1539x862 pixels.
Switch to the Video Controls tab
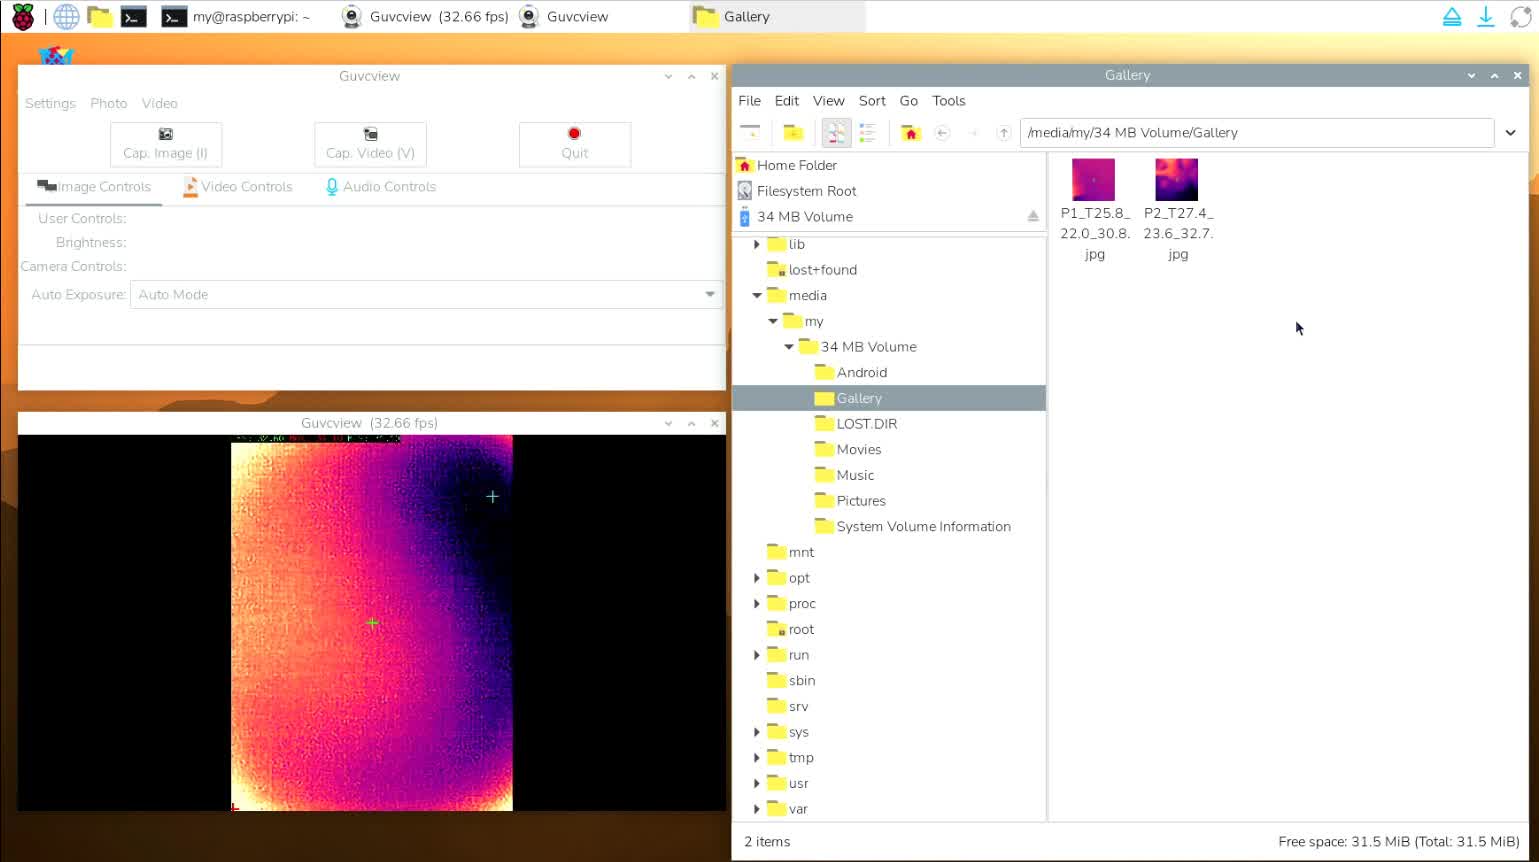pyautogui.click(x=238, y=187)
